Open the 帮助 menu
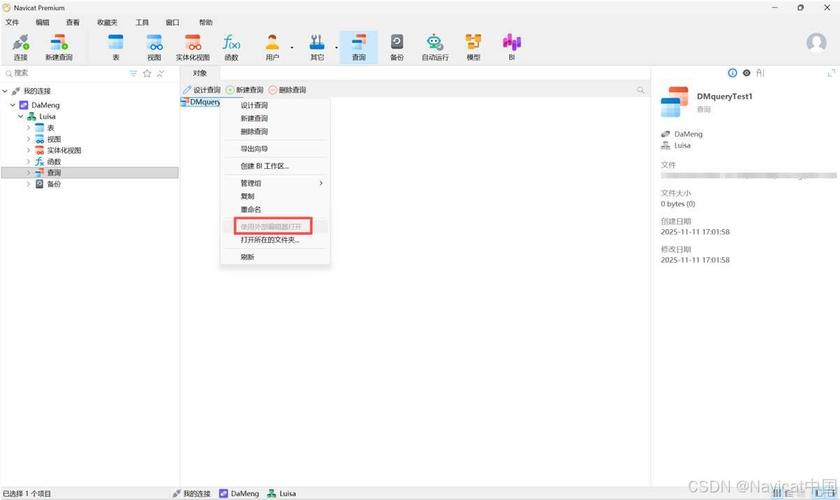Viewport: 840px width, 500px height. tap(206, 22)
